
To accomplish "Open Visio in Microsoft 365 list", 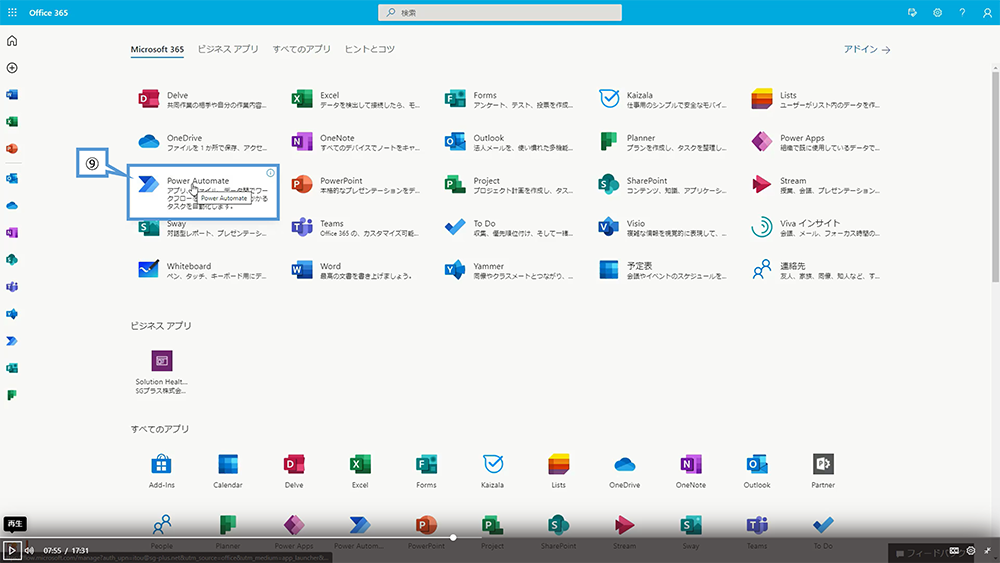I will coord(663,228).
